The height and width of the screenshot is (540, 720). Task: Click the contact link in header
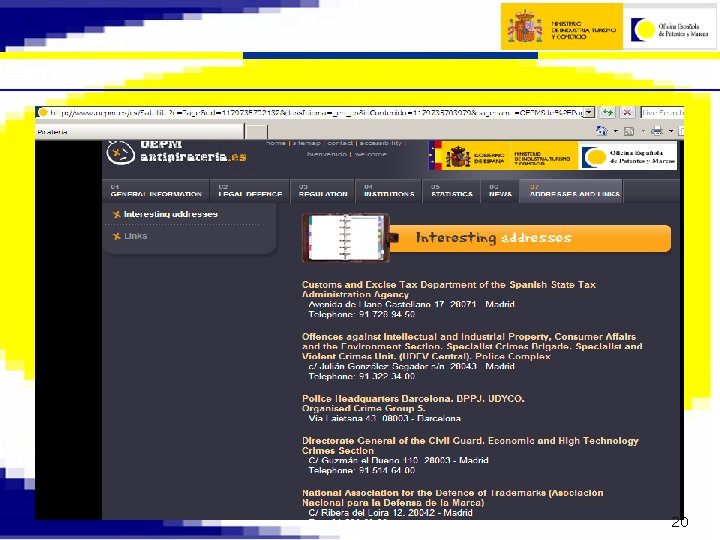[x=340, y=143]
